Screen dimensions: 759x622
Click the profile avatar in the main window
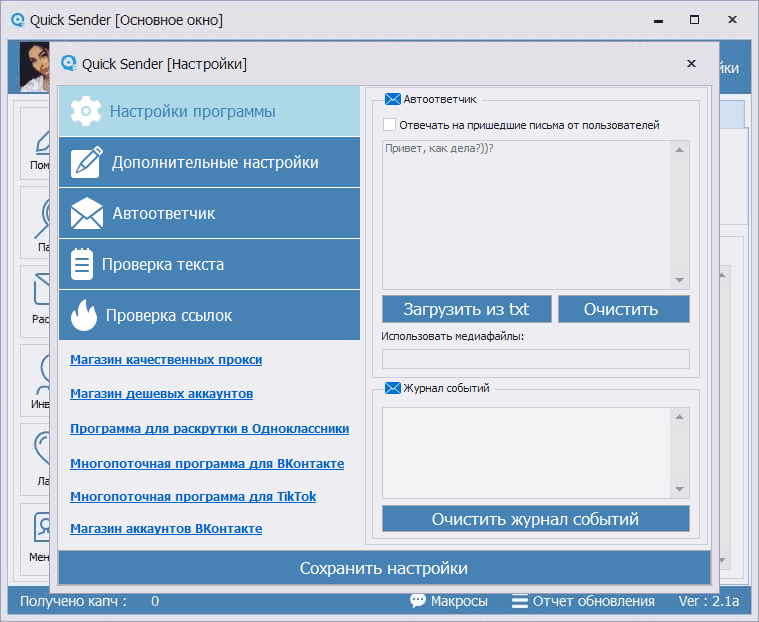tap(34, 67)
